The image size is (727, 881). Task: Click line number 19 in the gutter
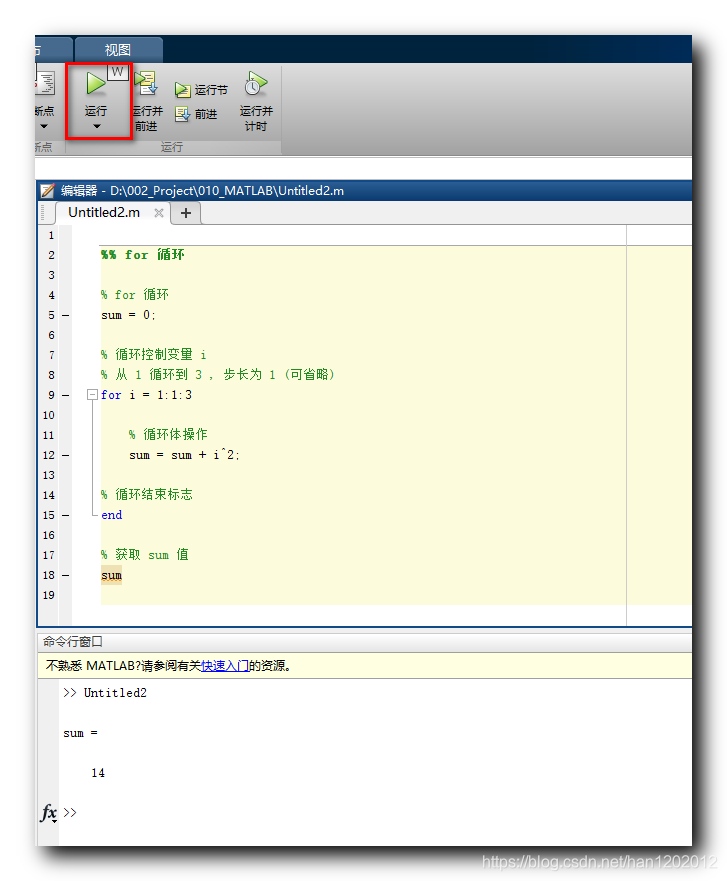(49, 596)
